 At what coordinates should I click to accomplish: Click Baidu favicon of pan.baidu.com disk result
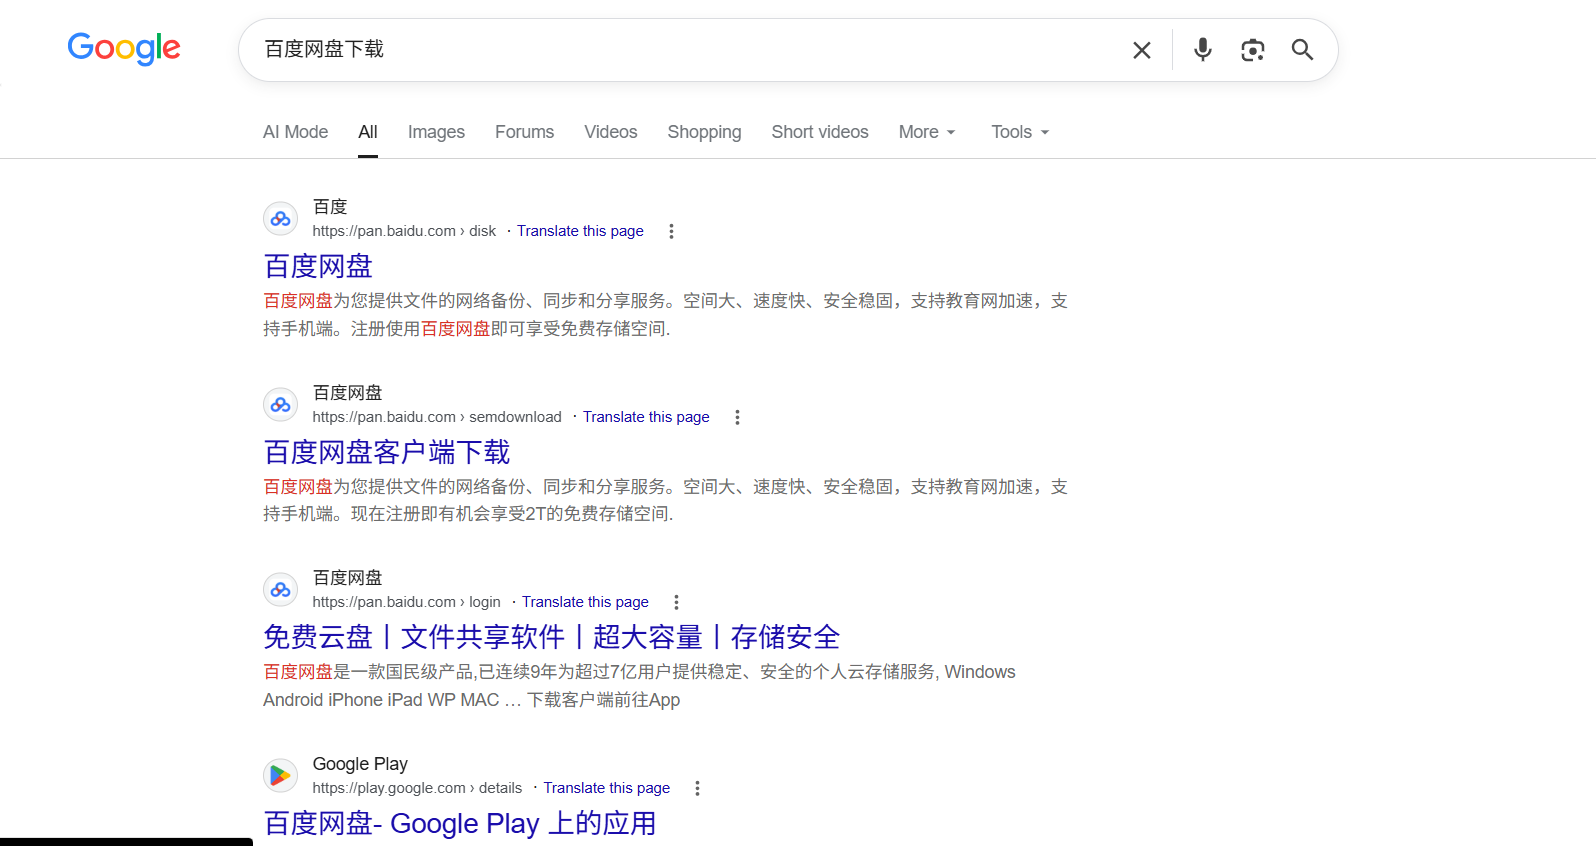(x=281, y=219)
